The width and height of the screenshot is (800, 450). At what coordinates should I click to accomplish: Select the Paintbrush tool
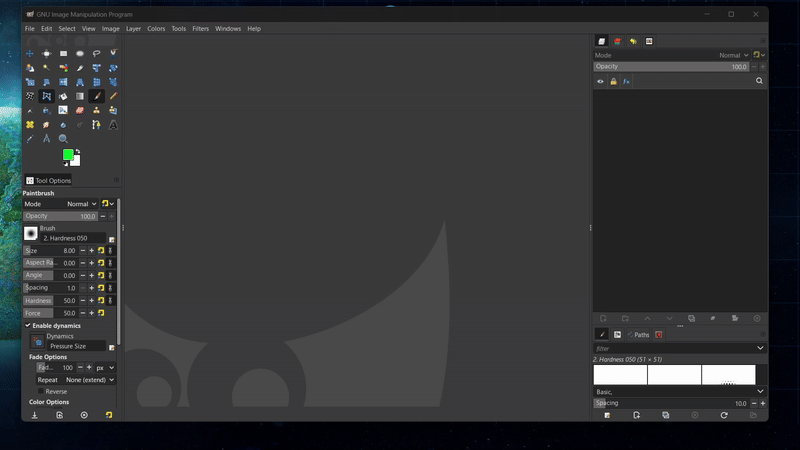coord(96,96)
